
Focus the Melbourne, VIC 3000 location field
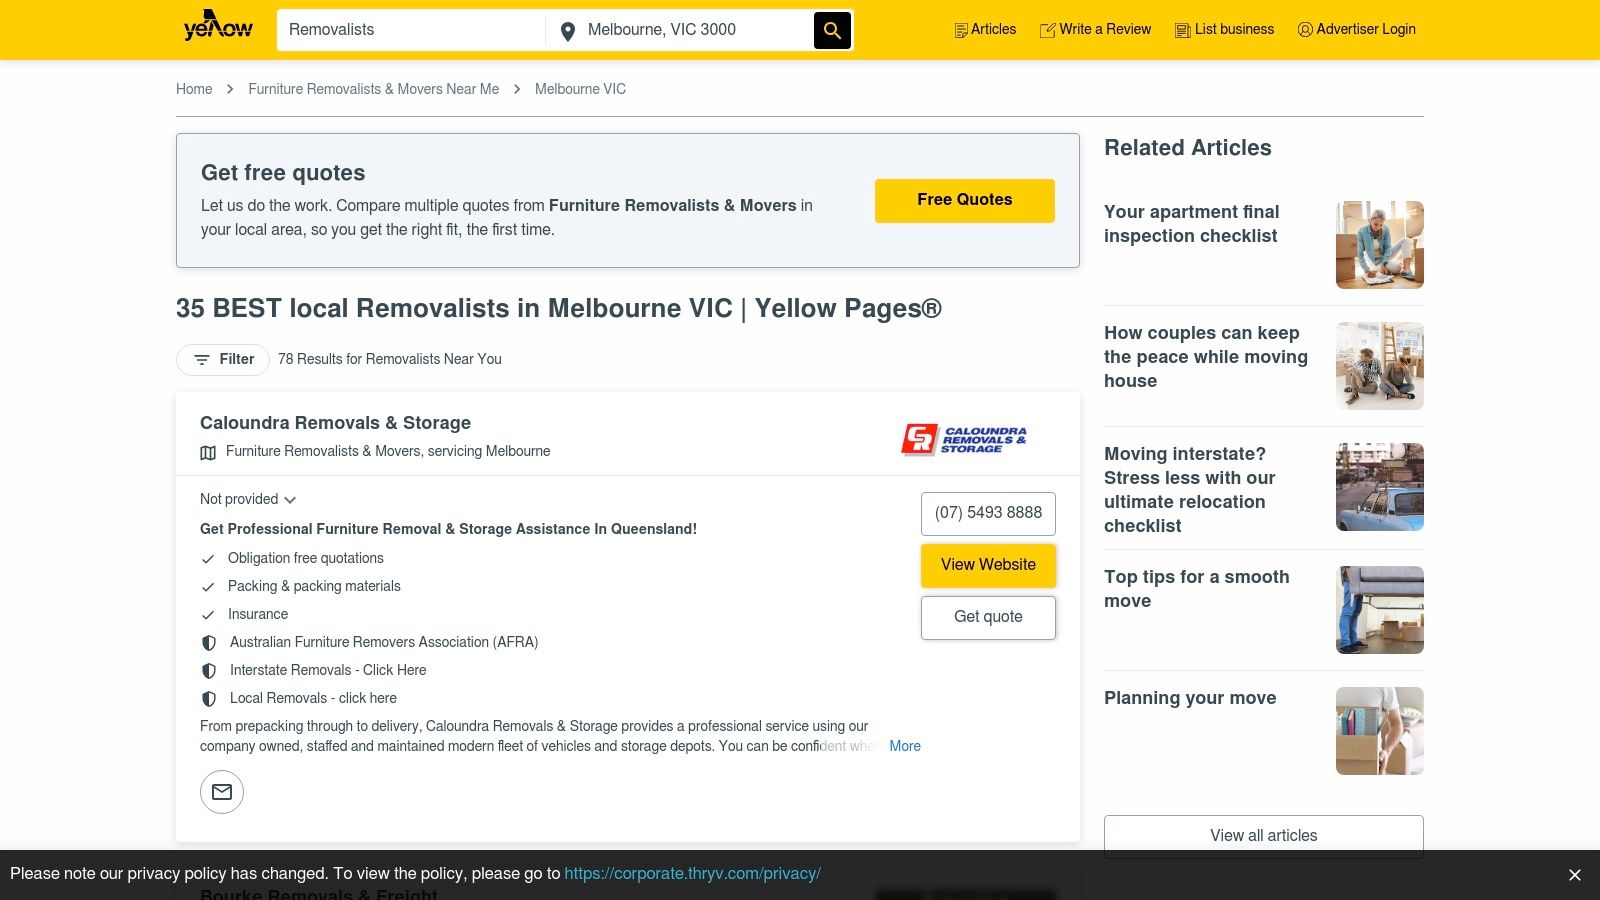[697, 30]
